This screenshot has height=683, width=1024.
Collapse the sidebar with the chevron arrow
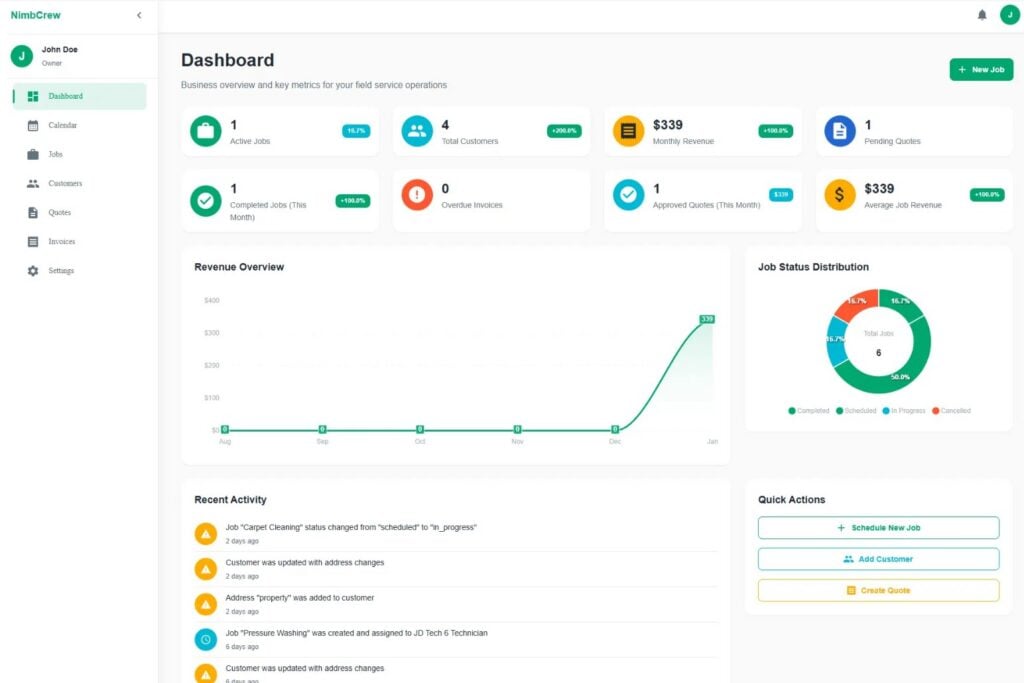click(139, 15)
